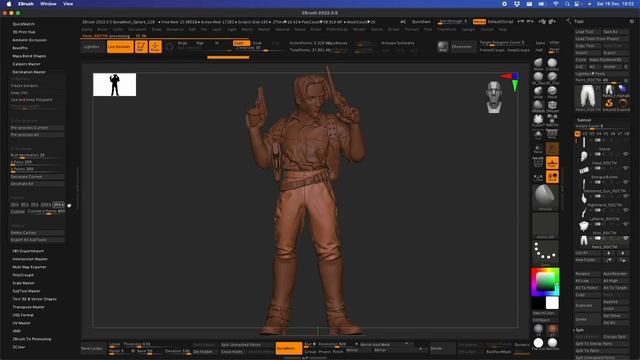Select the LeftArm_RDCTM subtool thumbnail
640x360 pixels.
click(x=584, y=212)
